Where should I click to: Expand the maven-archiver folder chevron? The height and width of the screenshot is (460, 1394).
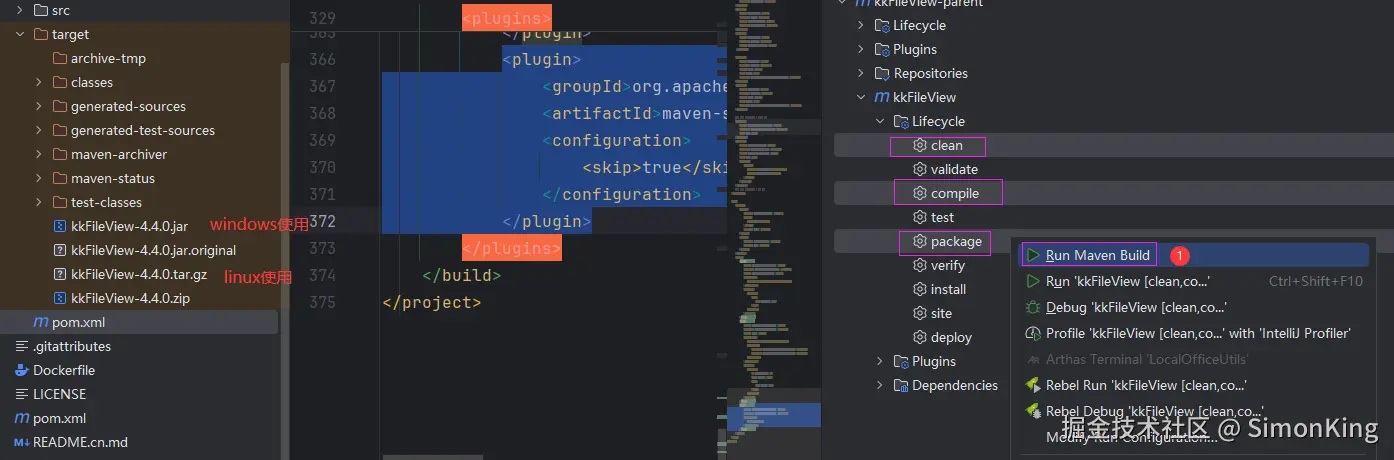(38, 154)
